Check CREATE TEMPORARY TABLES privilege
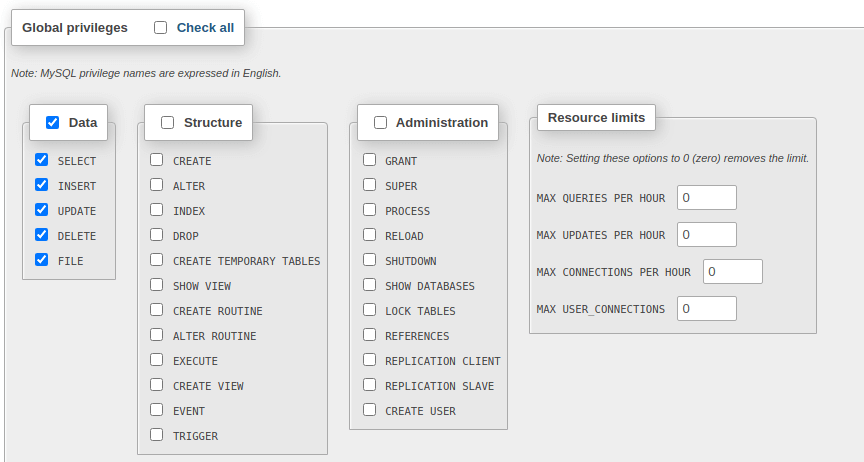Screen dimensions: 864x462 click(156, 260)
